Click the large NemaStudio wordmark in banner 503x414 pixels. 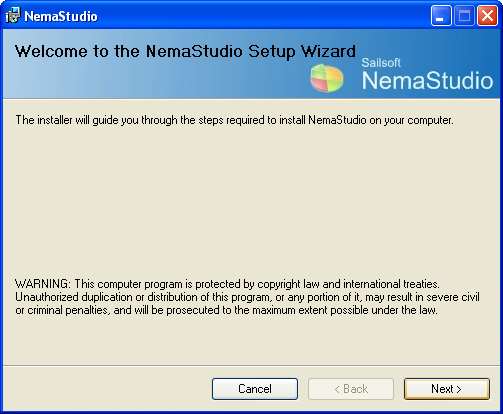pyautogui.click(x=427, y=81)
